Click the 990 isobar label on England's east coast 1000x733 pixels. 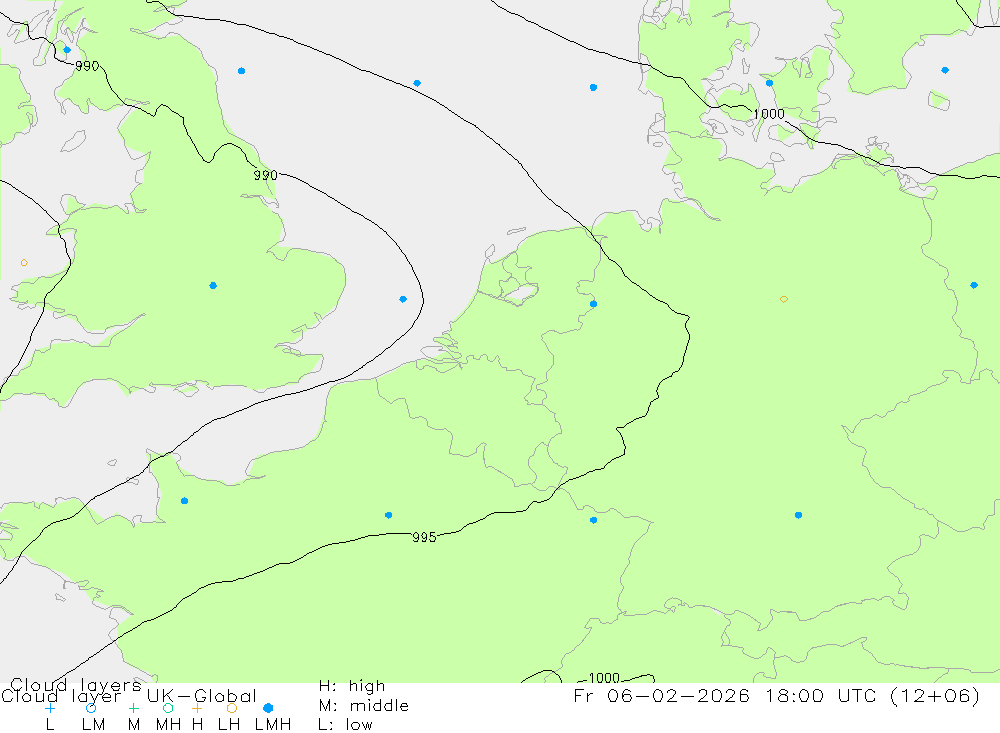tap(265, 175)
